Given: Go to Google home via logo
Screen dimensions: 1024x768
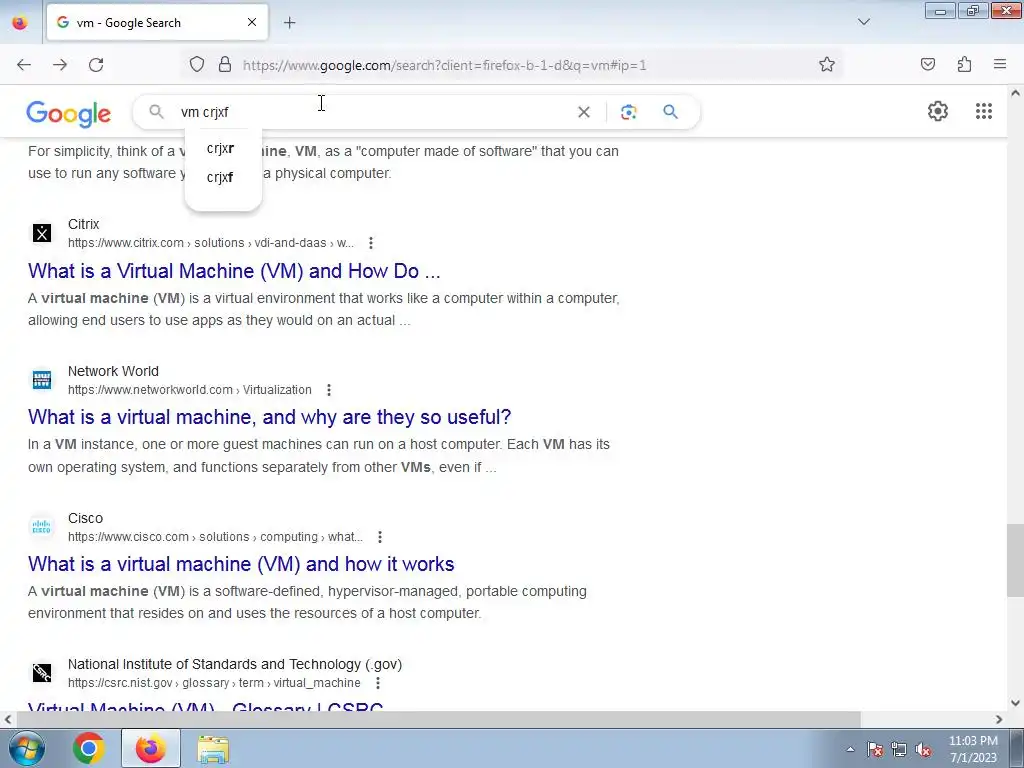Looking at the screenshot, I should [x=69, y=114].
